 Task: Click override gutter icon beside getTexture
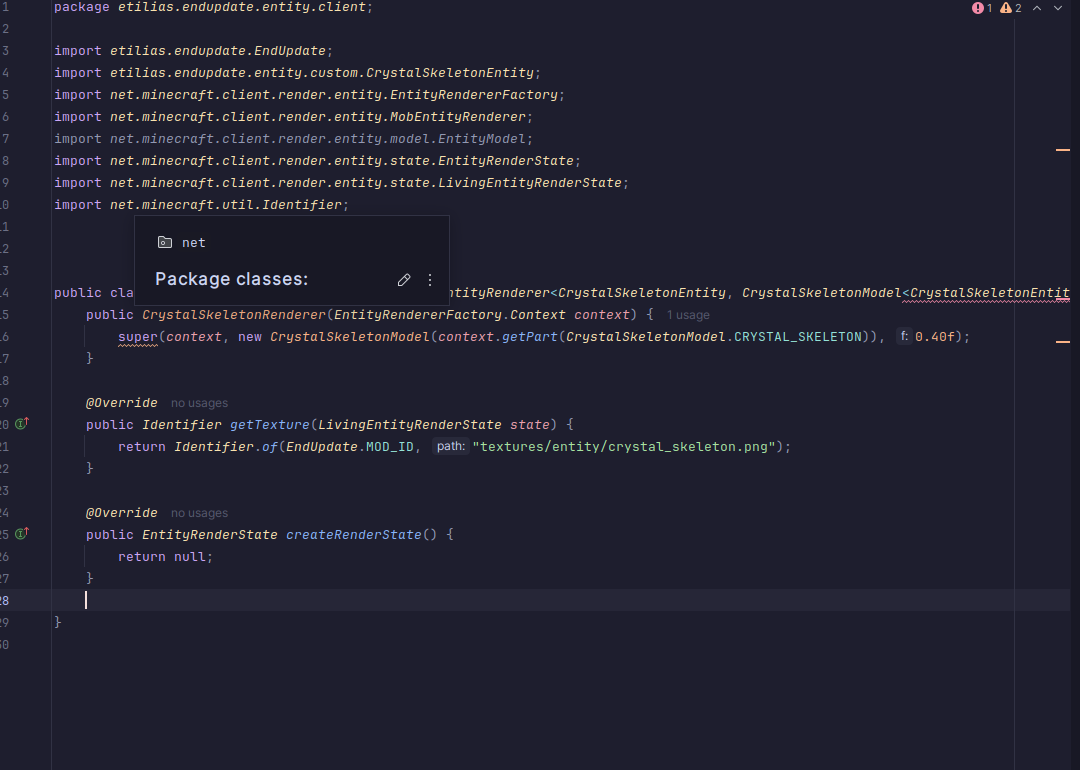click(21, 424)
